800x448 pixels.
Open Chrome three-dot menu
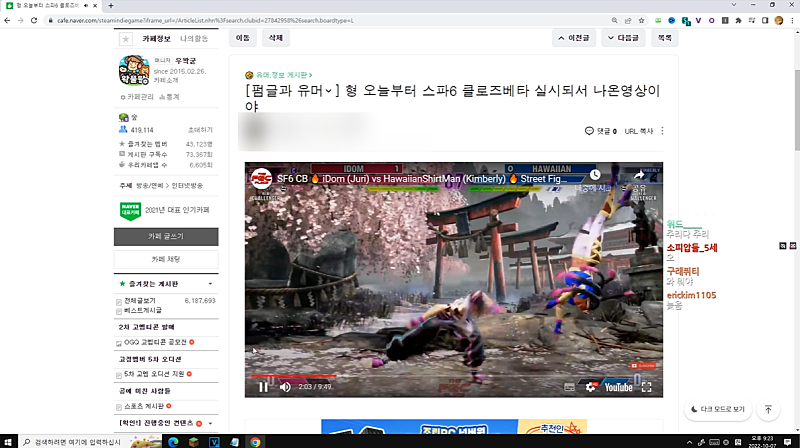[x=792, y=20]
